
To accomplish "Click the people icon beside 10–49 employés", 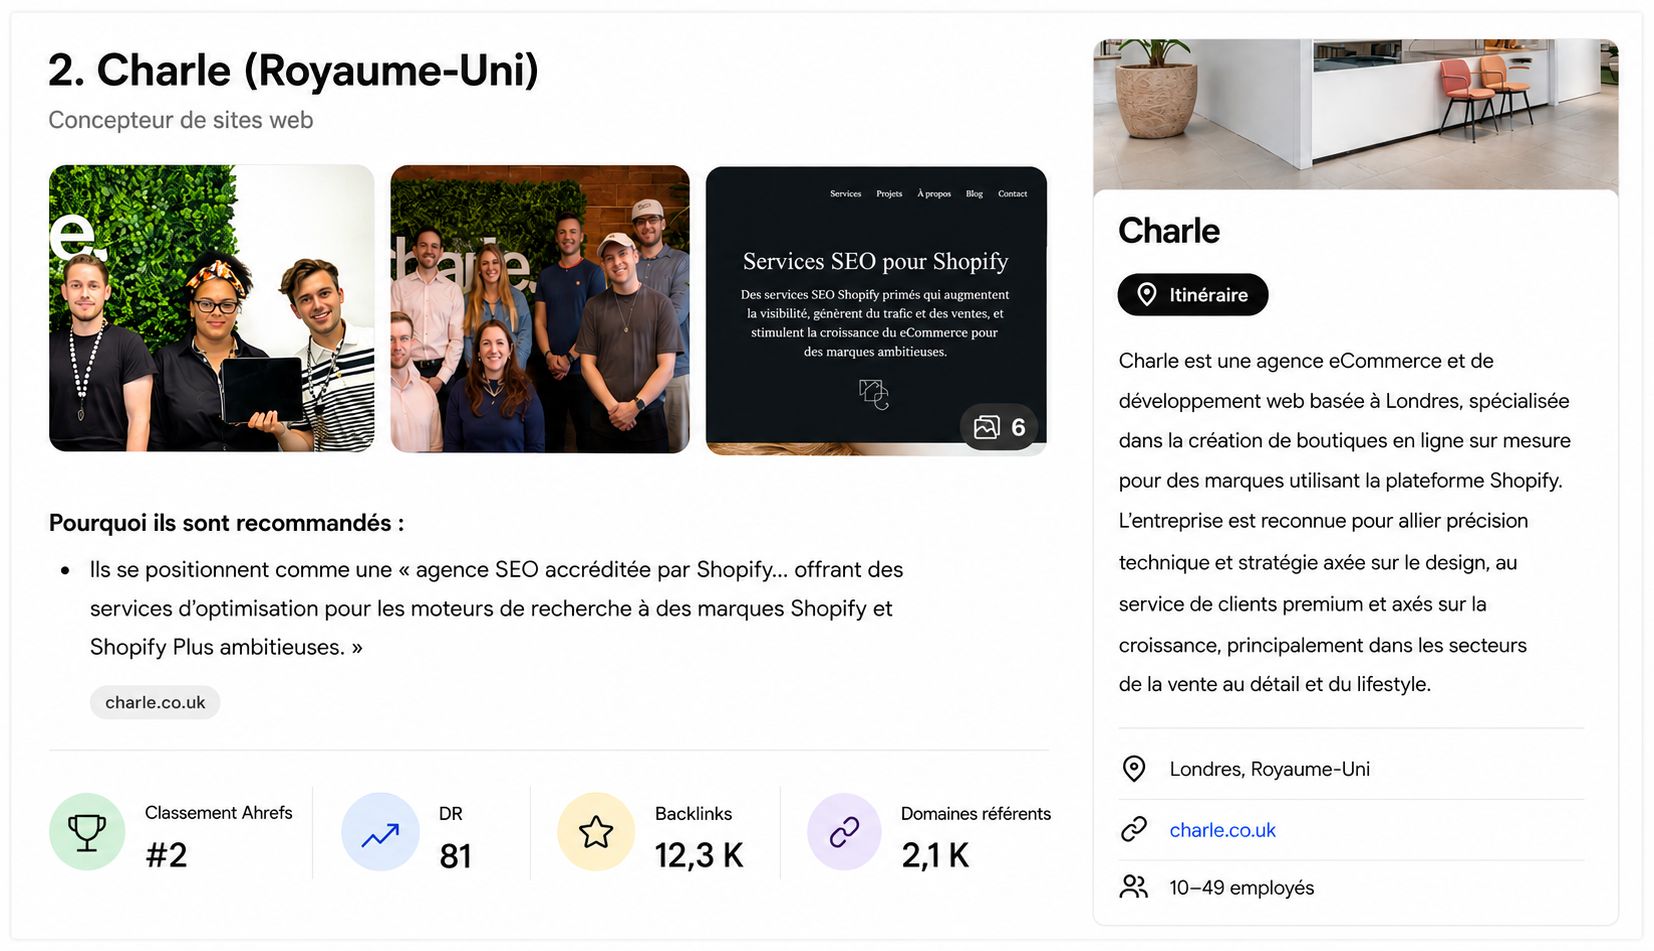I will [x=1134, y=887].
